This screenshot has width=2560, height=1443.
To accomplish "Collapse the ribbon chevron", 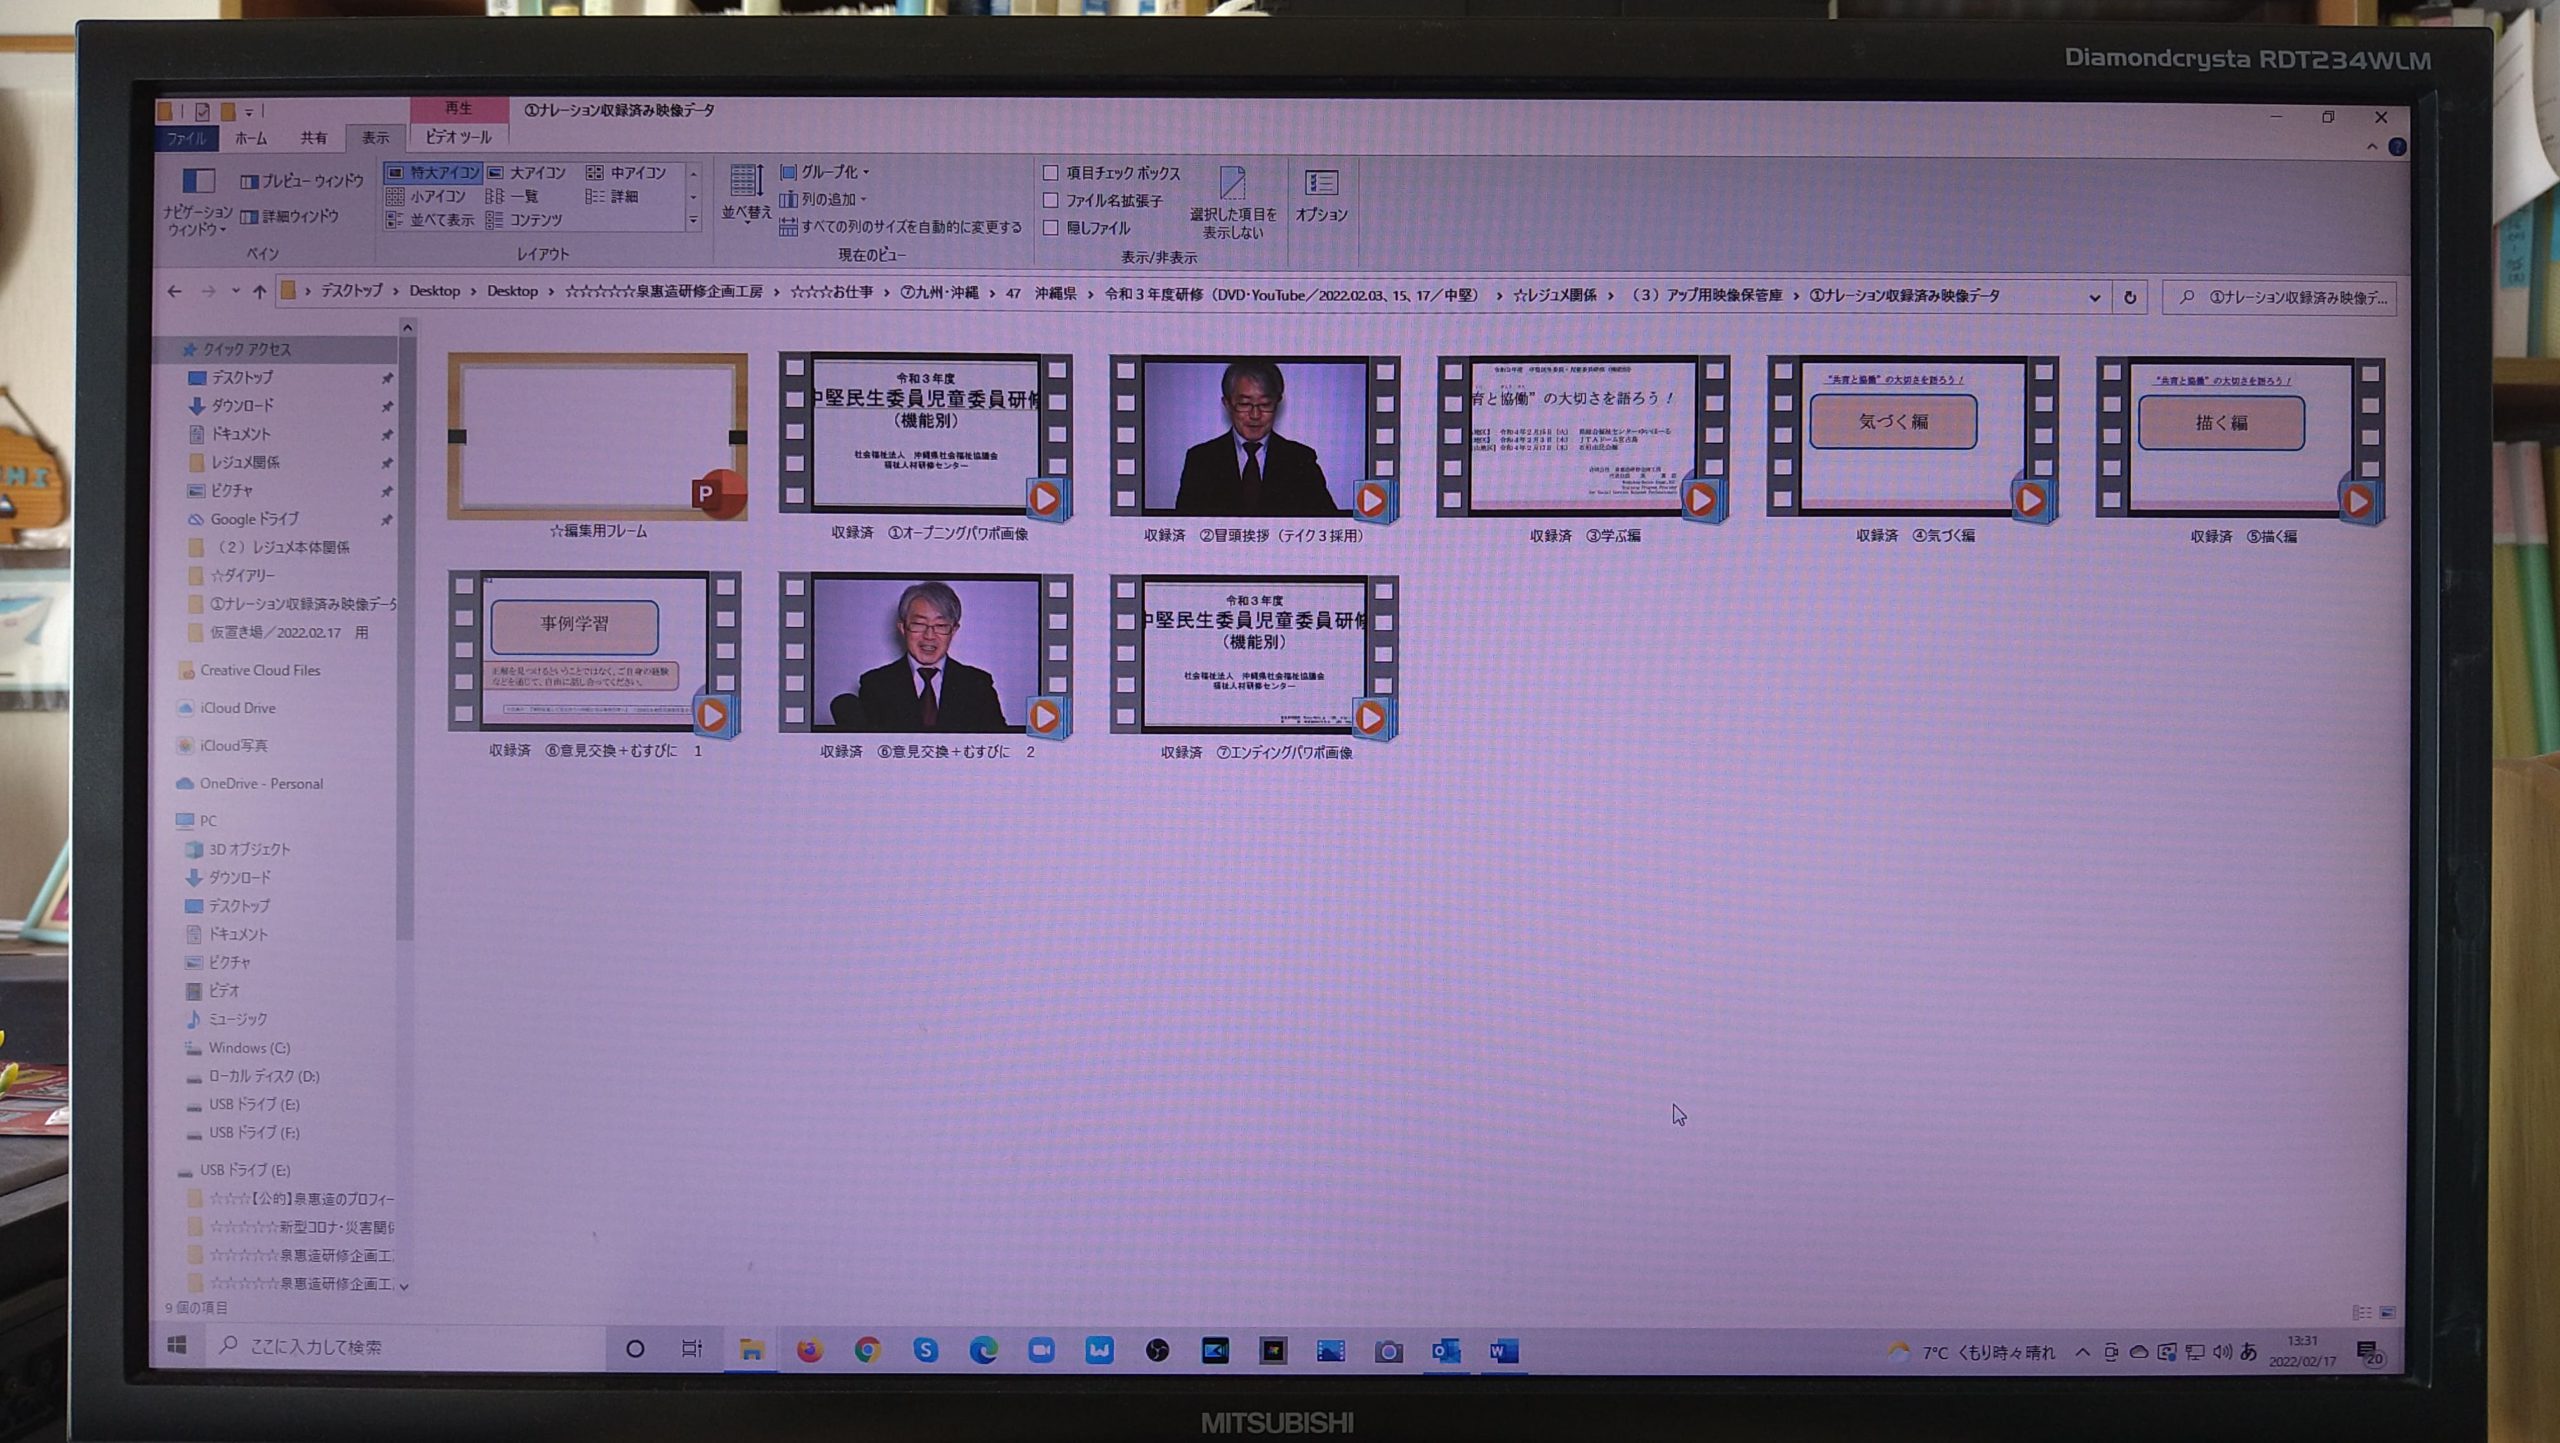I will pyautogui.click(x=2372, y=147).
